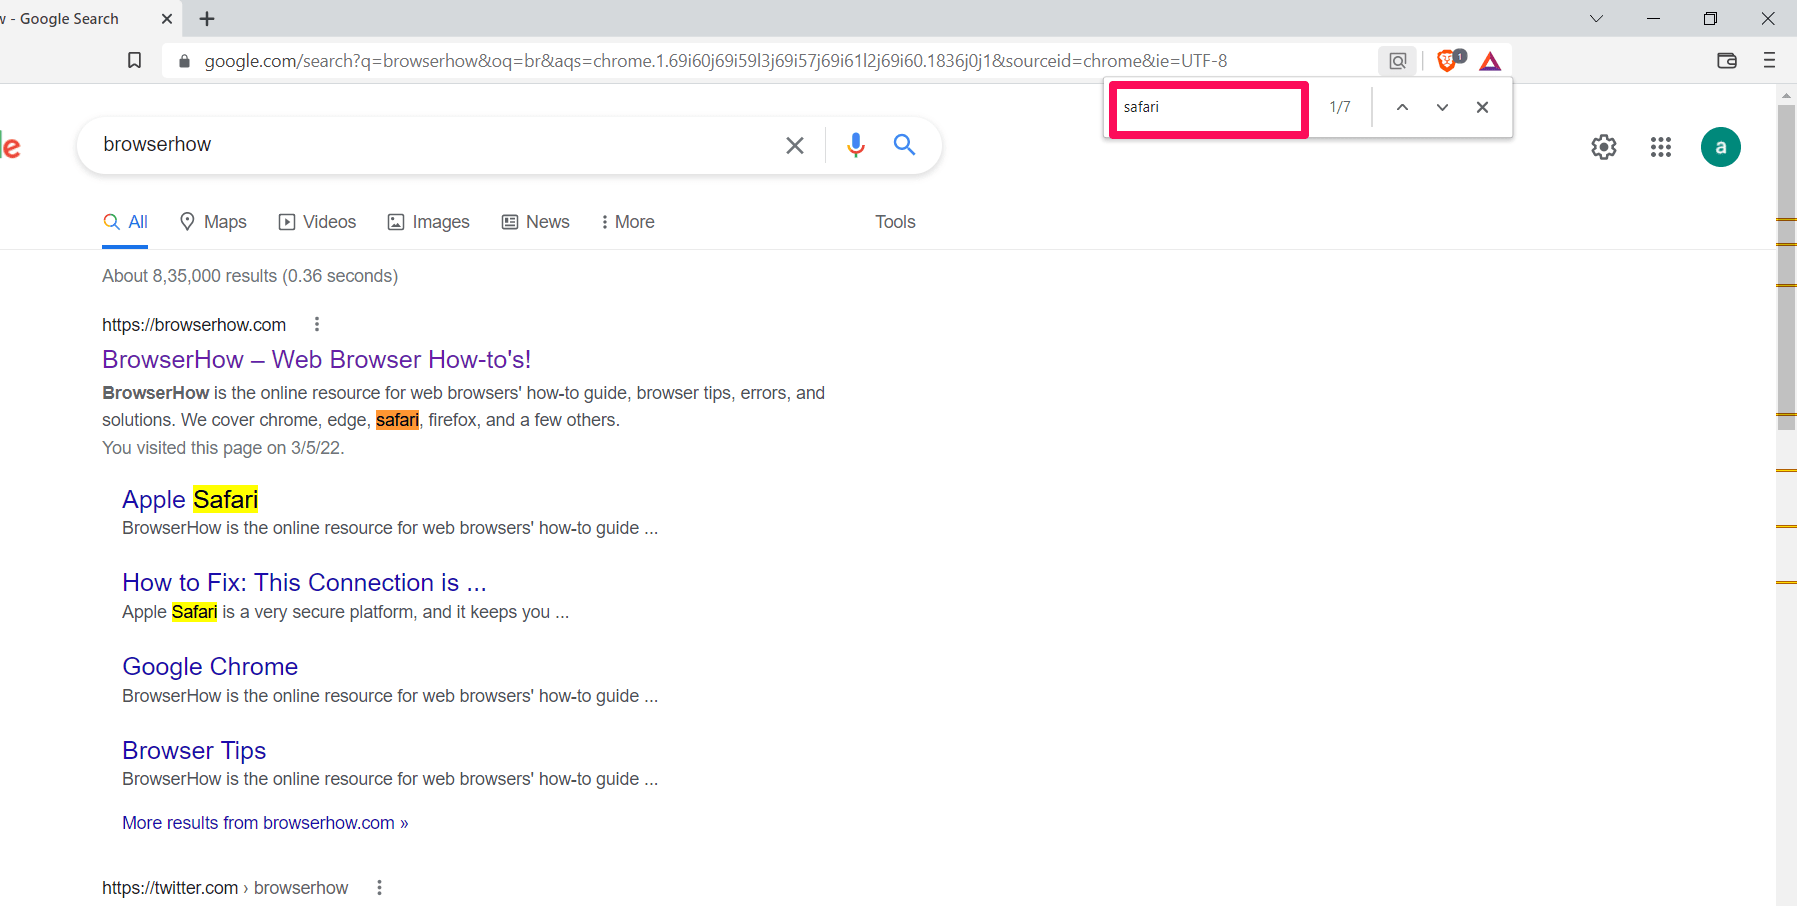Screen dimensions: 1797x906
Task: Select the All results tab
Action: click(x=125, y=222)
